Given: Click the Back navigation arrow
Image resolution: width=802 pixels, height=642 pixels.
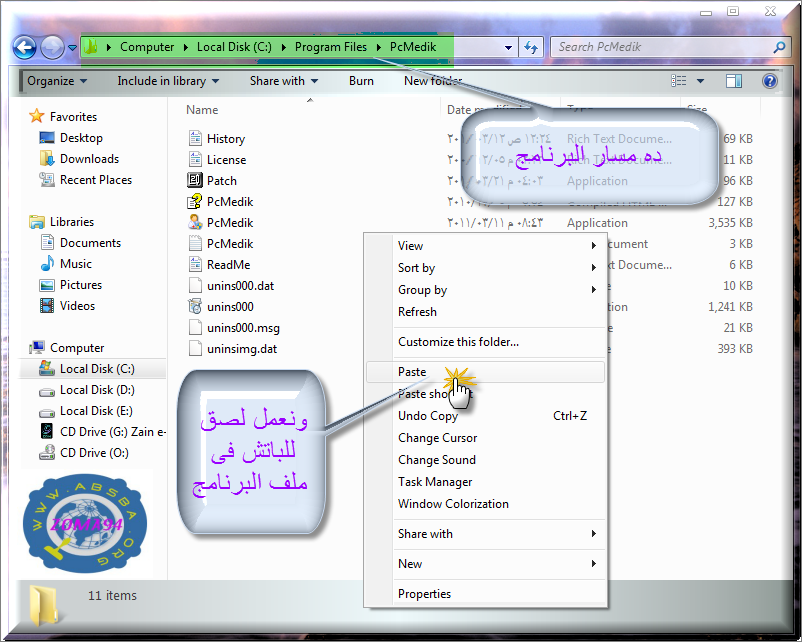Looking at the screenshot, I should pyautogui.click(x=24, y=48).
